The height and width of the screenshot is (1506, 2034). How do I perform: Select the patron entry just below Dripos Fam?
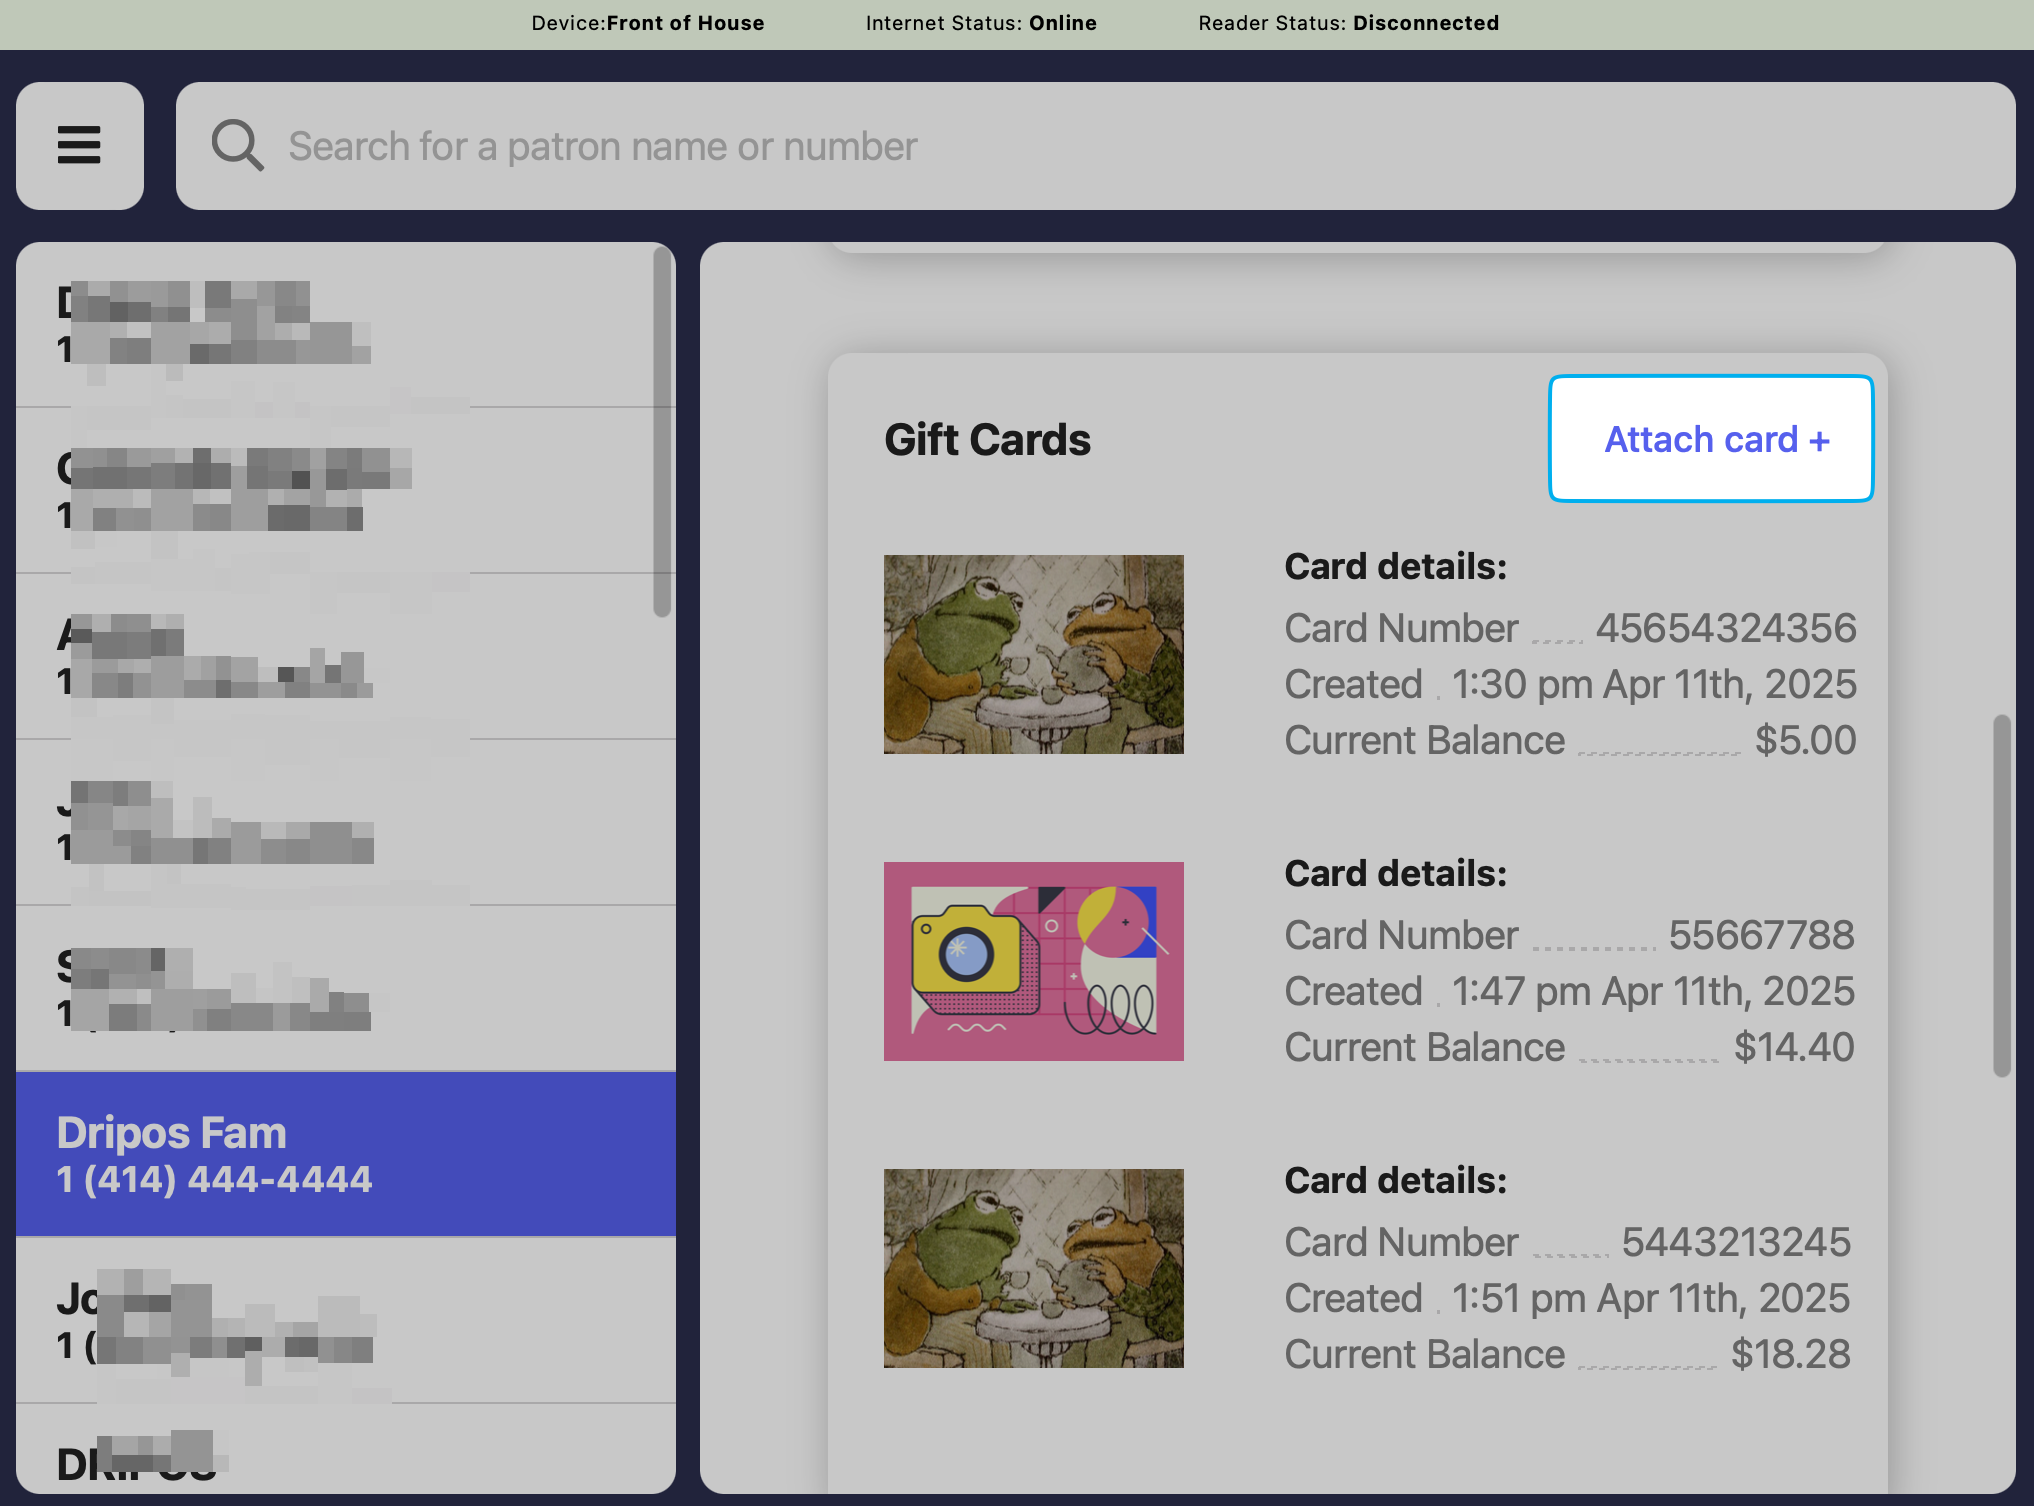(x=345, y=1320)
